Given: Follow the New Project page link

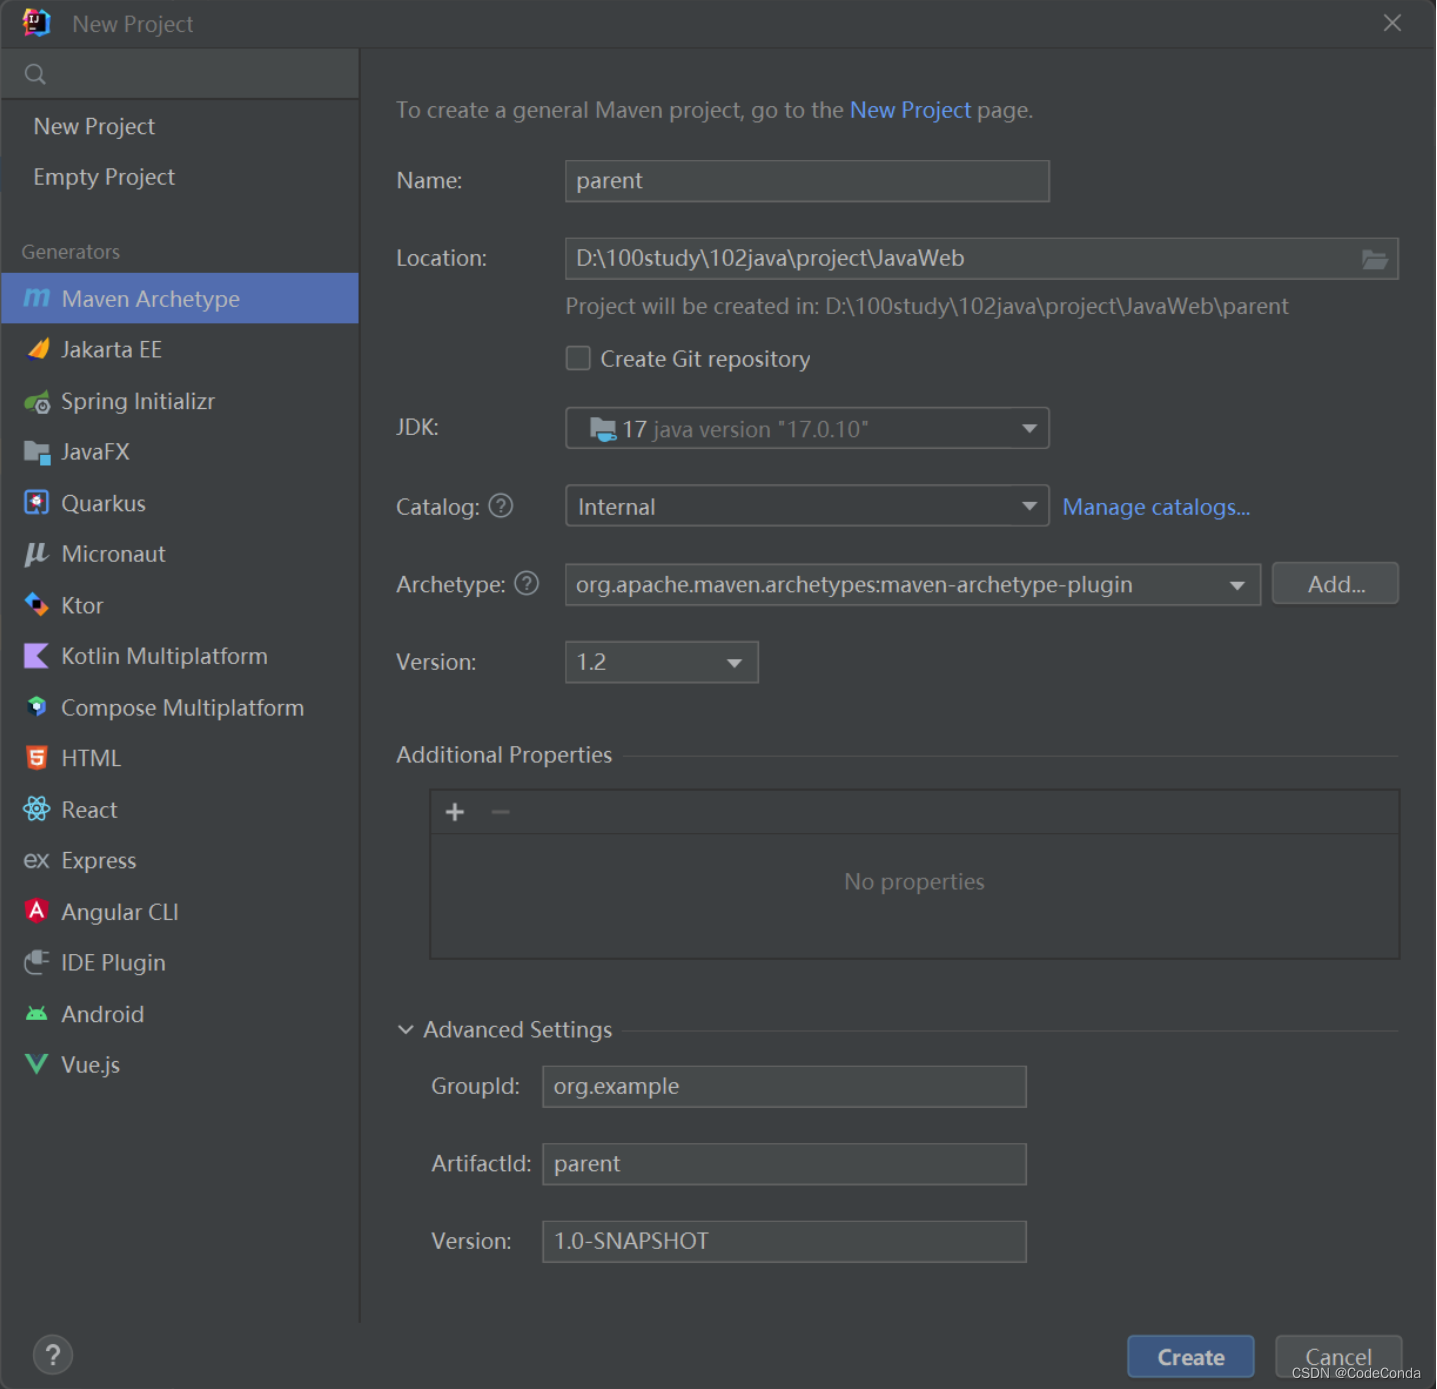Looking at the screenshot, I should coord(910,110).
